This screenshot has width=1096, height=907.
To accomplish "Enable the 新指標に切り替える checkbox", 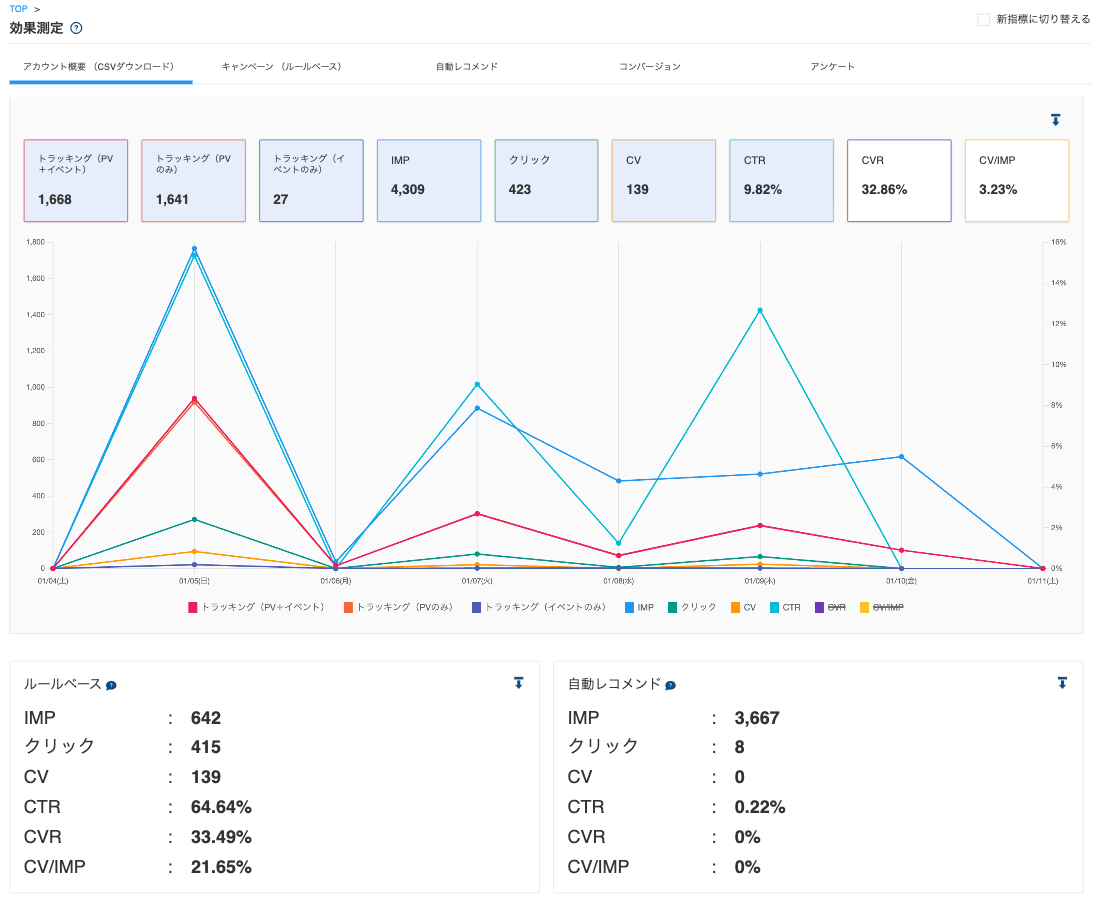I will point(983,20).
